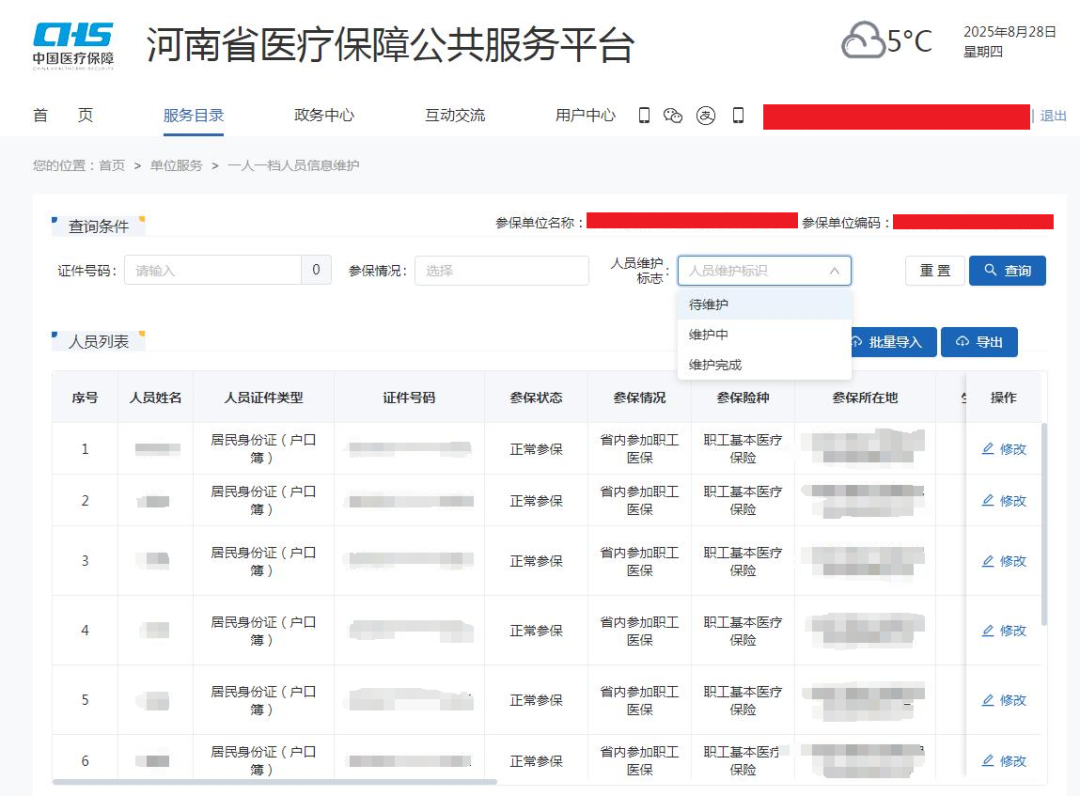Open the 政务中心 menu

pos(322,115)
